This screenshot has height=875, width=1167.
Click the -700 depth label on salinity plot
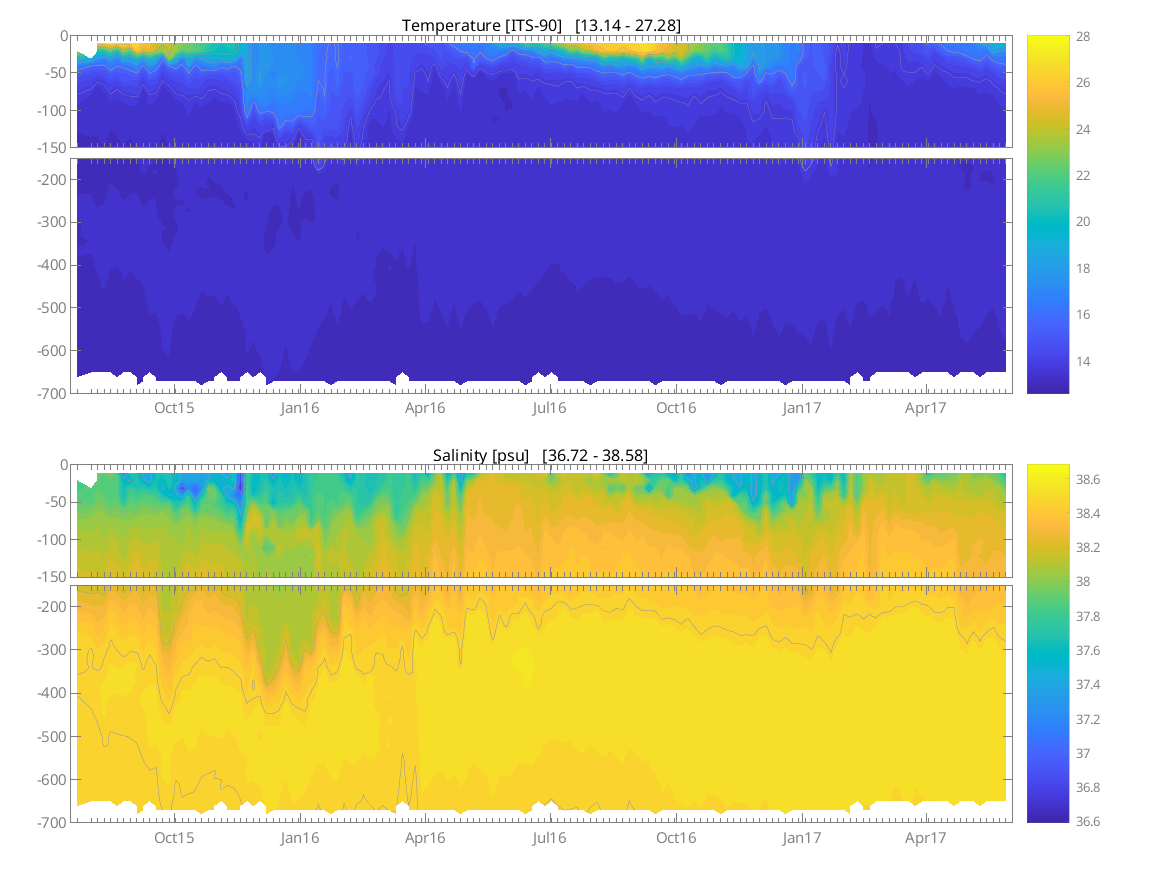click(x=51, y=822)
